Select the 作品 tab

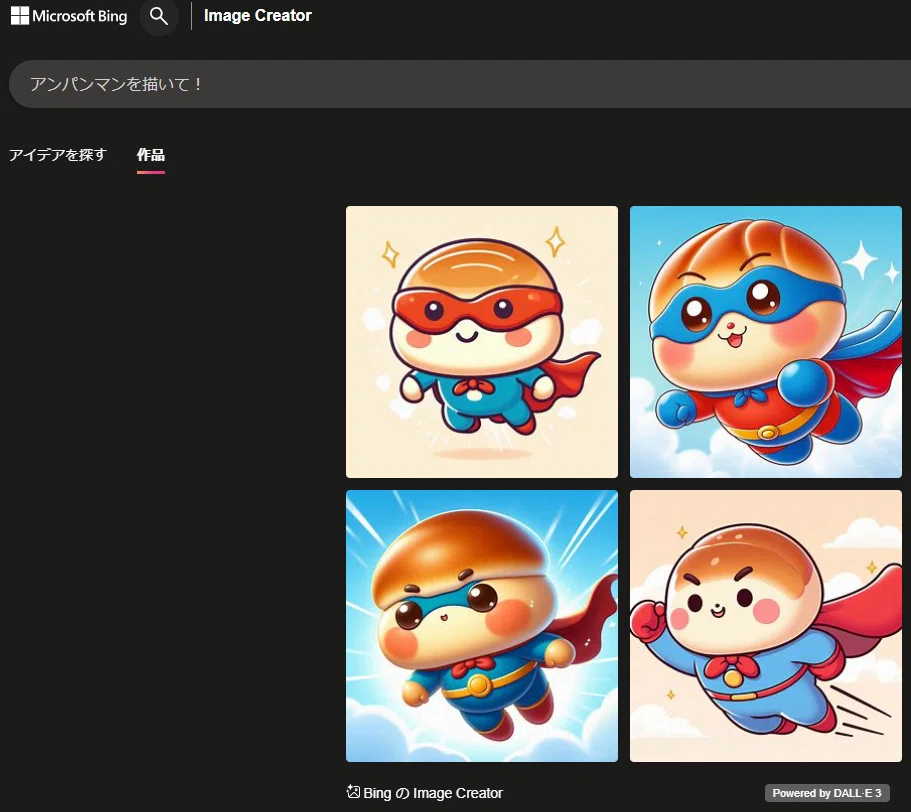(150, 155)
